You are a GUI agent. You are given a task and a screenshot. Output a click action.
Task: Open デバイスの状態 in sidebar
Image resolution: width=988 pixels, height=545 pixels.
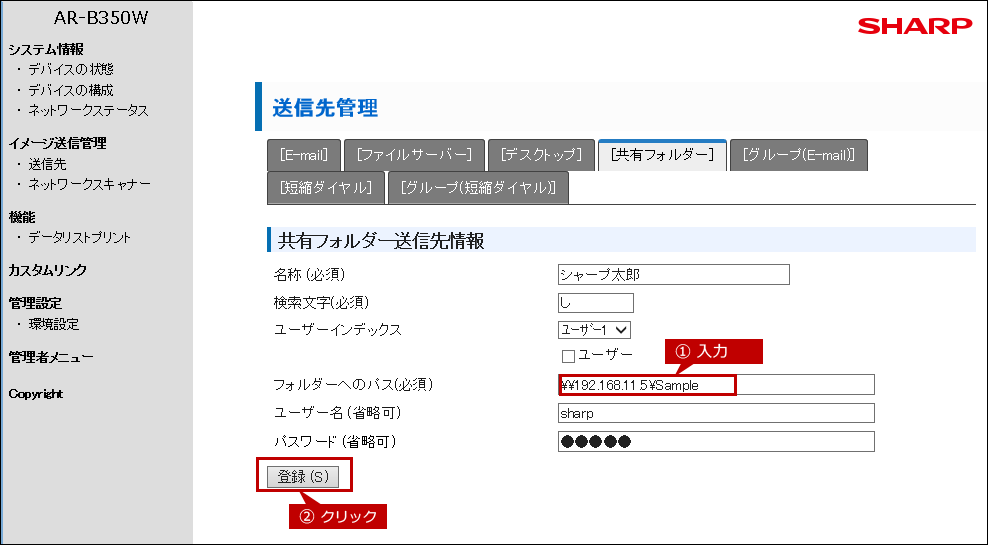[70, 69]
